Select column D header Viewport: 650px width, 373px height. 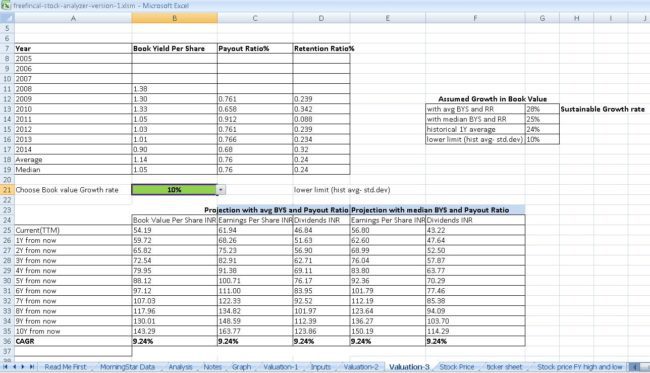321,18
